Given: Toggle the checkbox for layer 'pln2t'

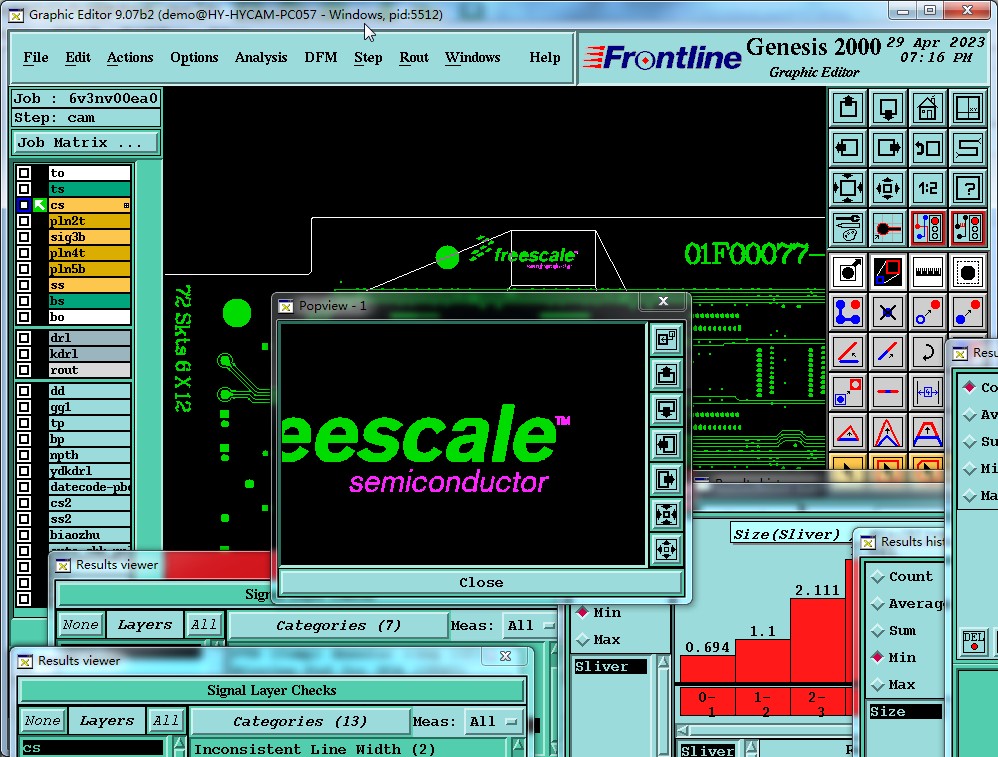Looking at the screenshot, I should [24, 221].
